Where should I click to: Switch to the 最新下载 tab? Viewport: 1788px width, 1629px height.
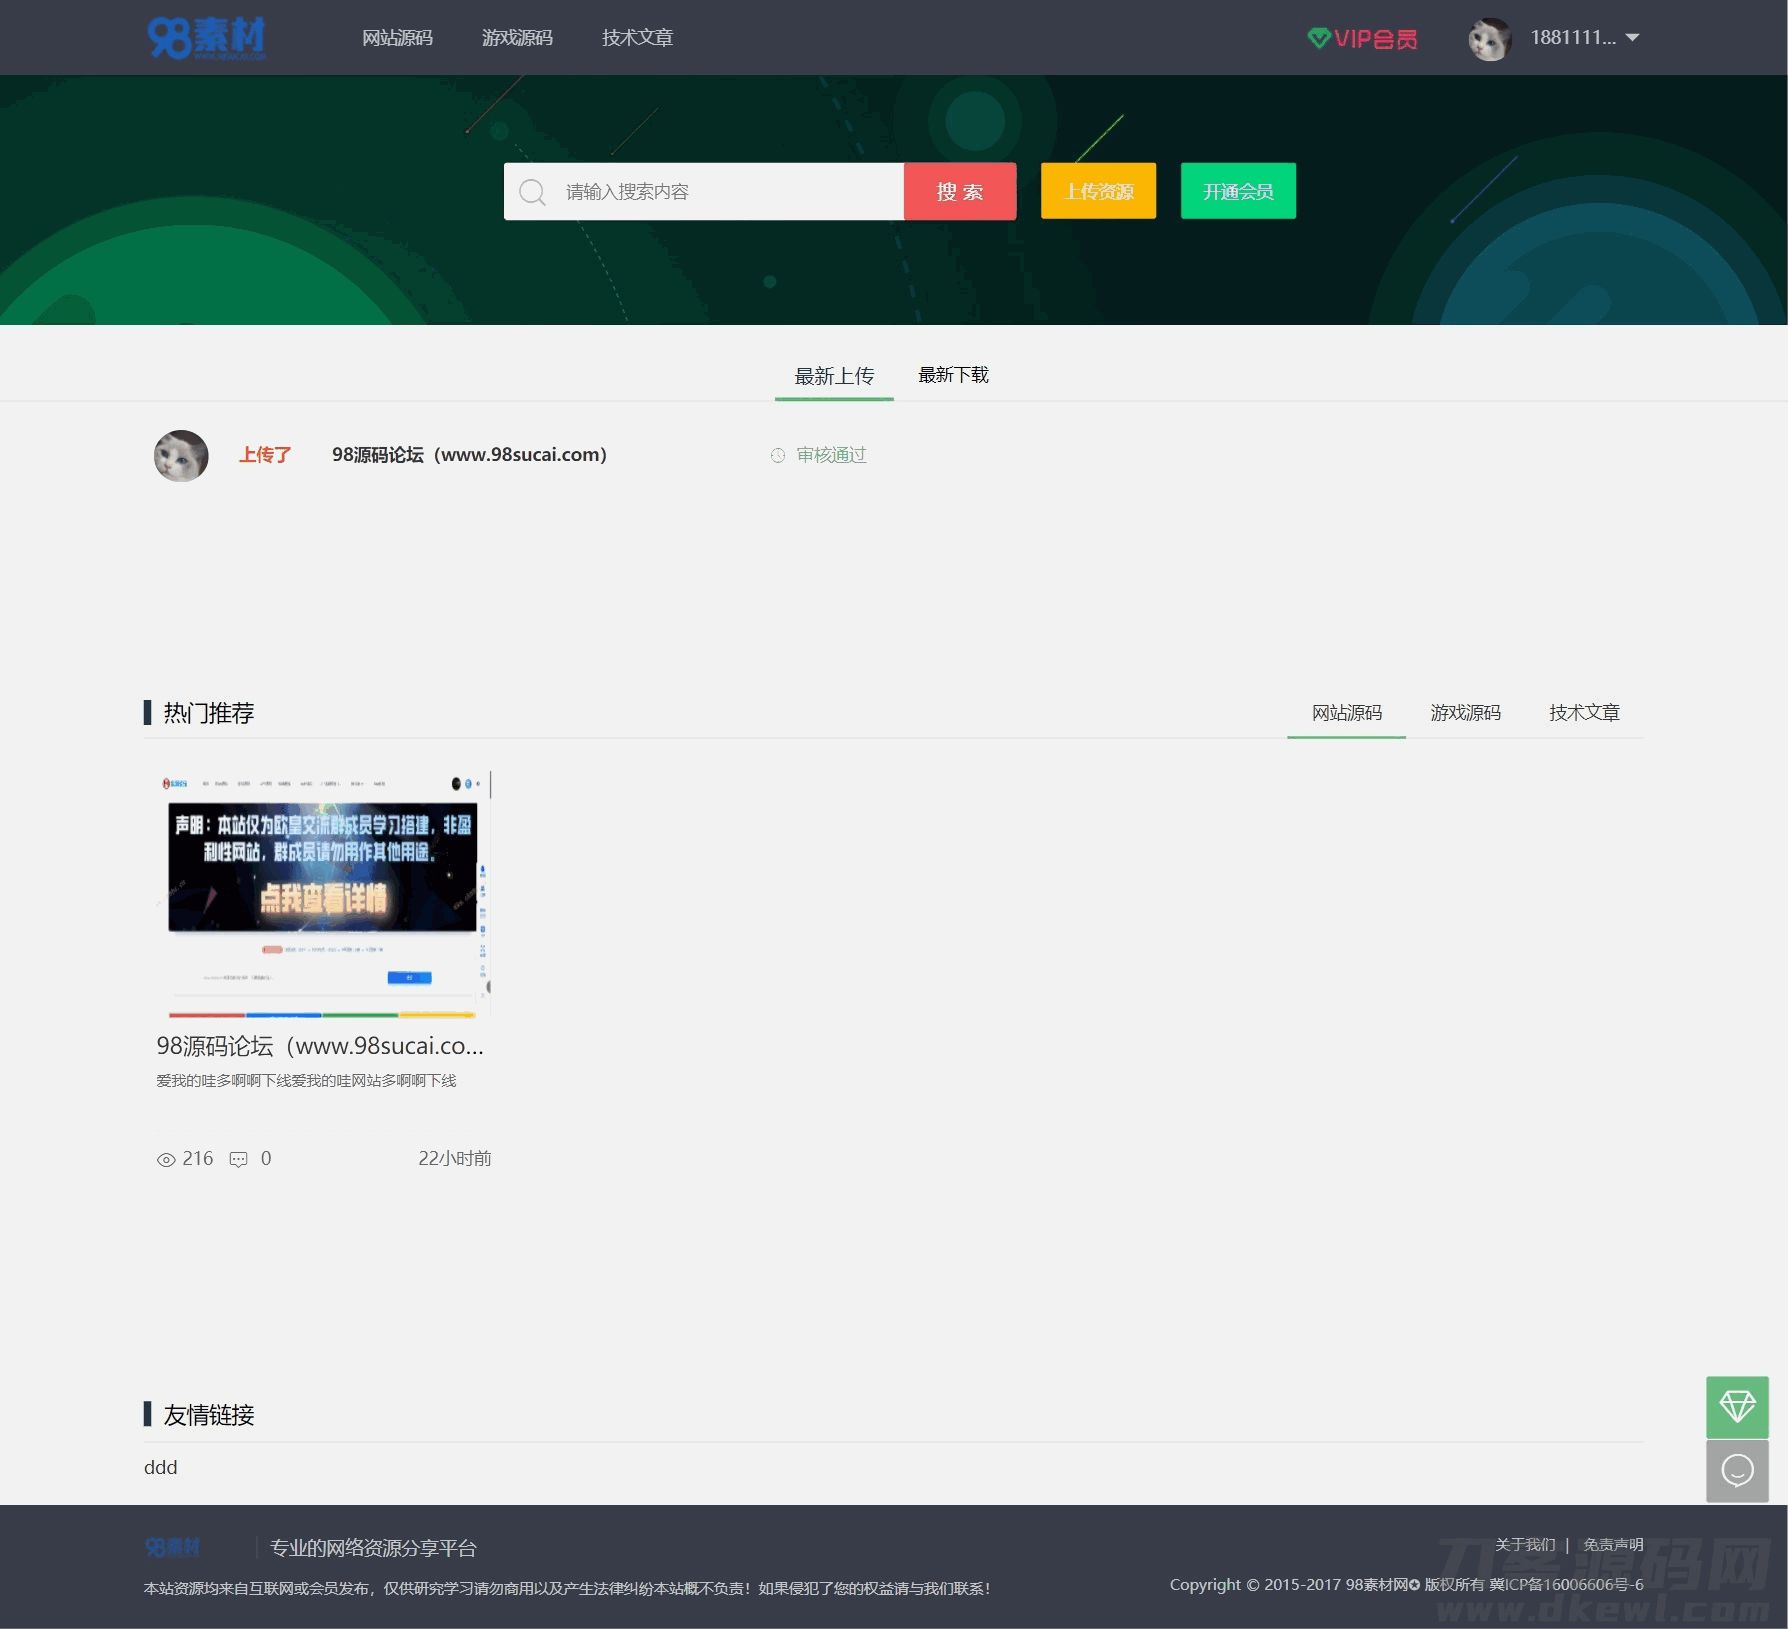tap(953, 375)
